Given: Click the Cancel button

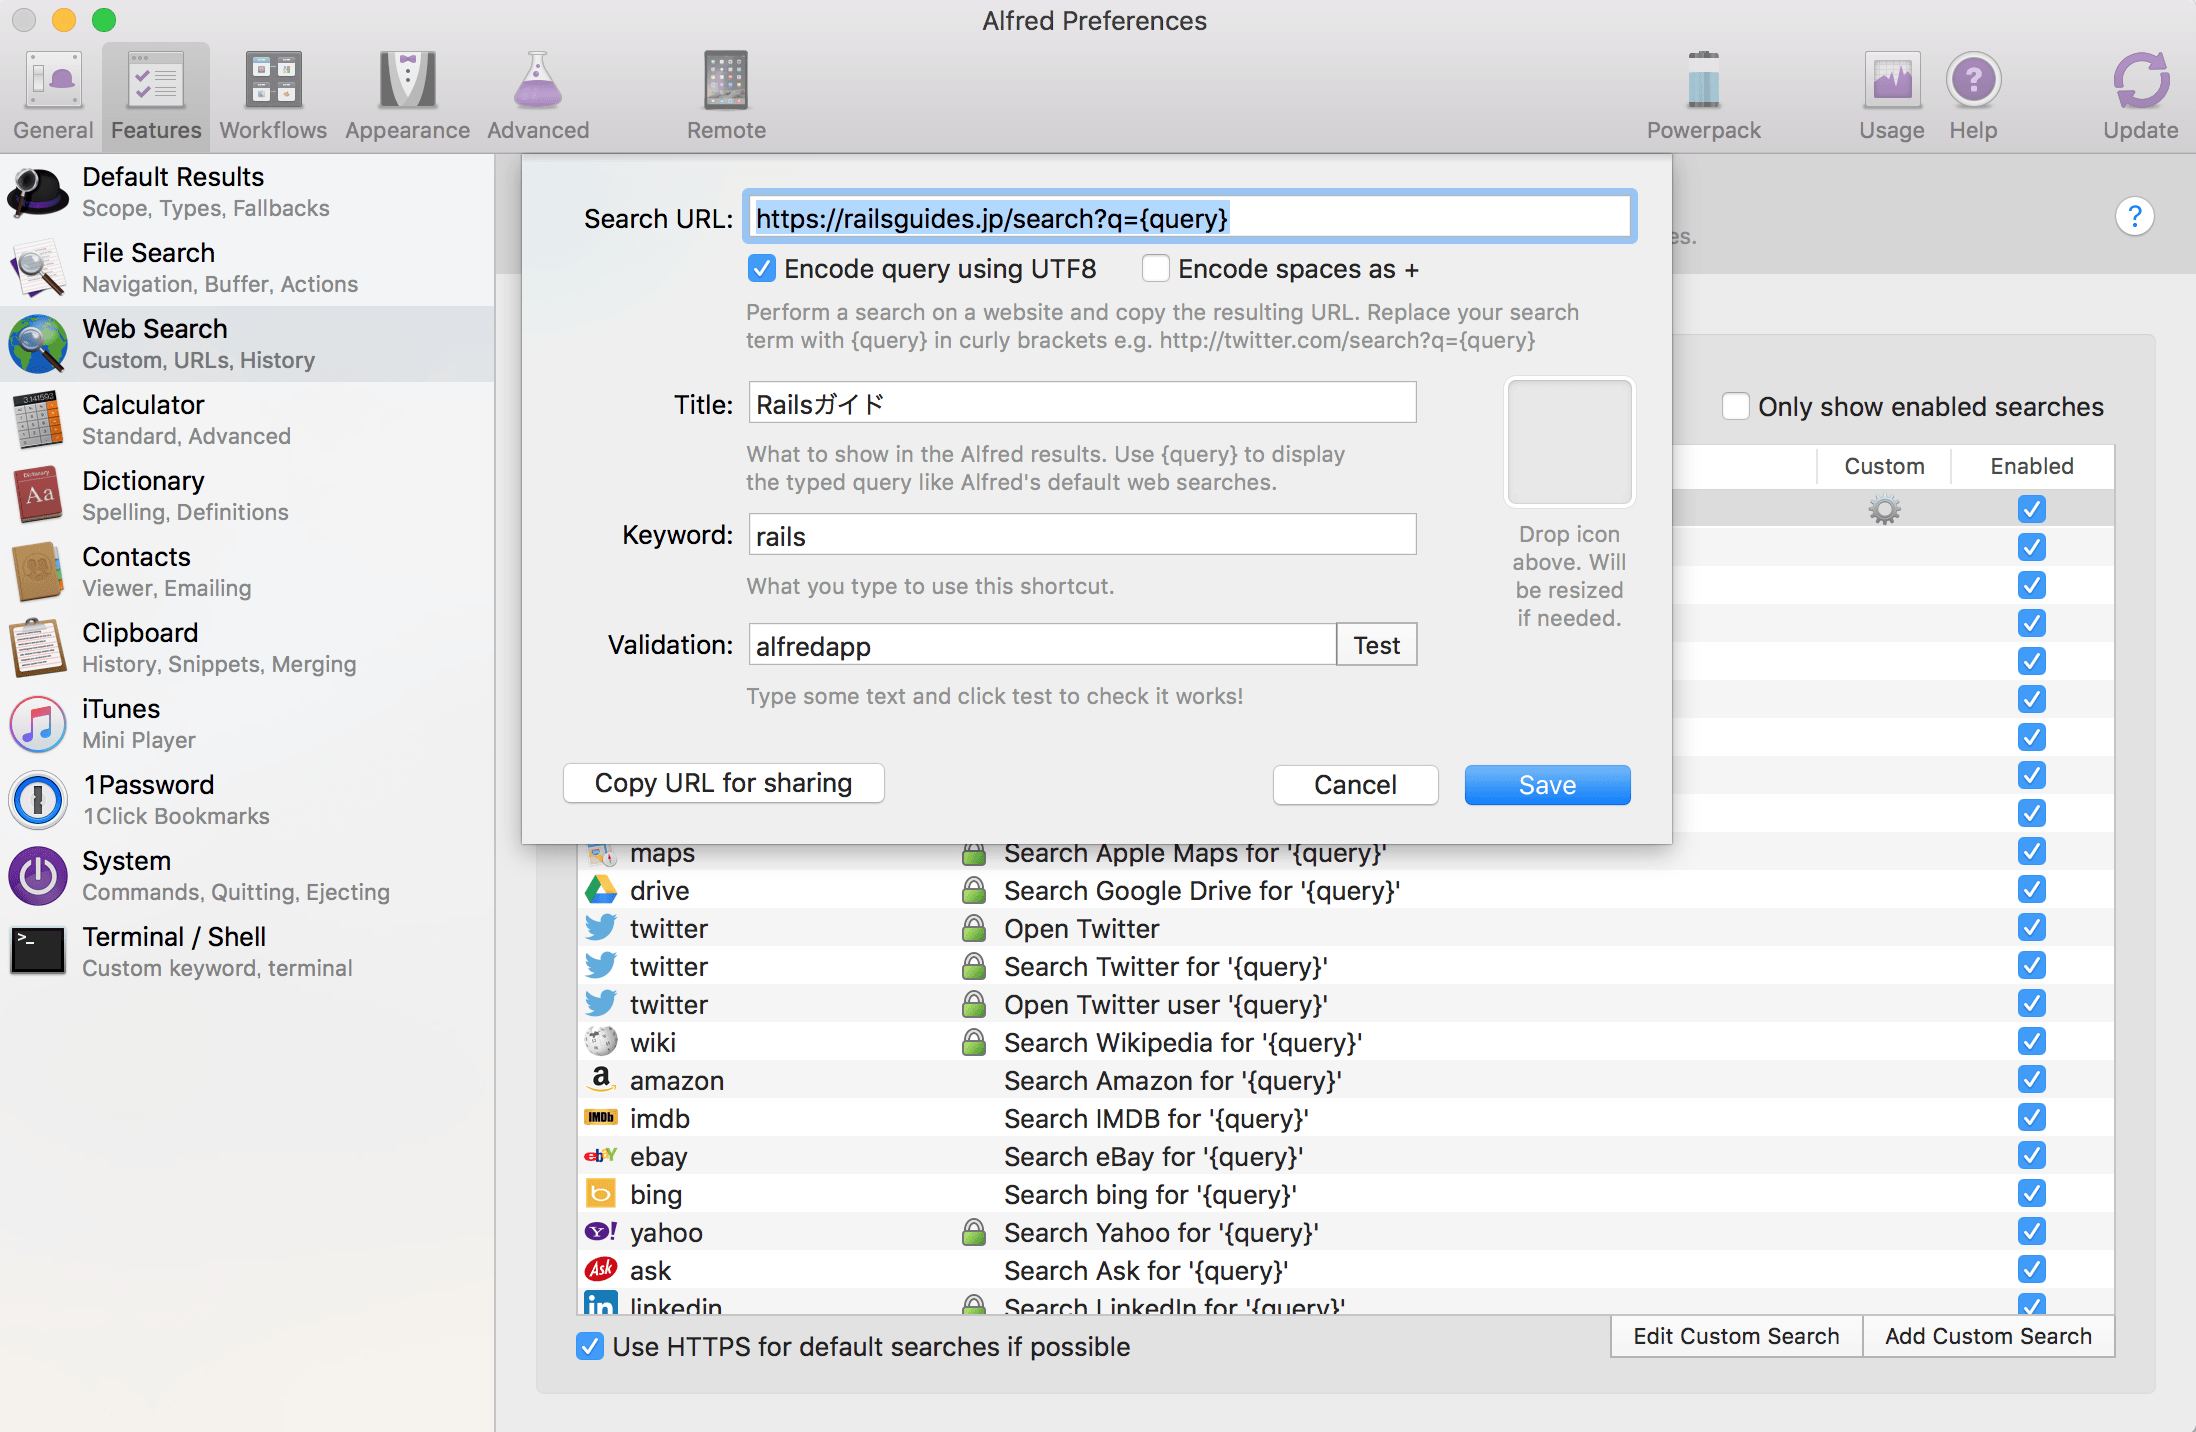Looking at the screenshot, I should (1355, 785).
